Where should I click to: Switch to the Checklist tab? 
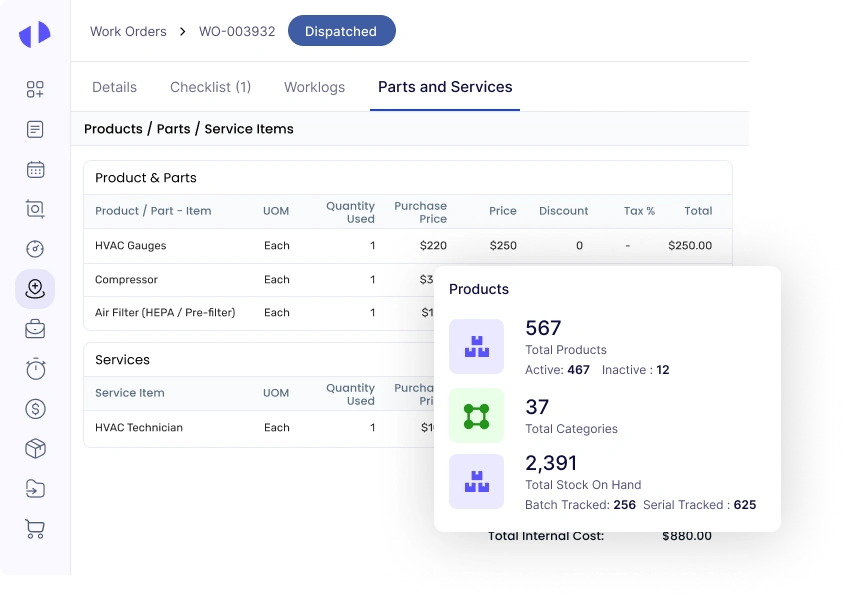(210, 87)
